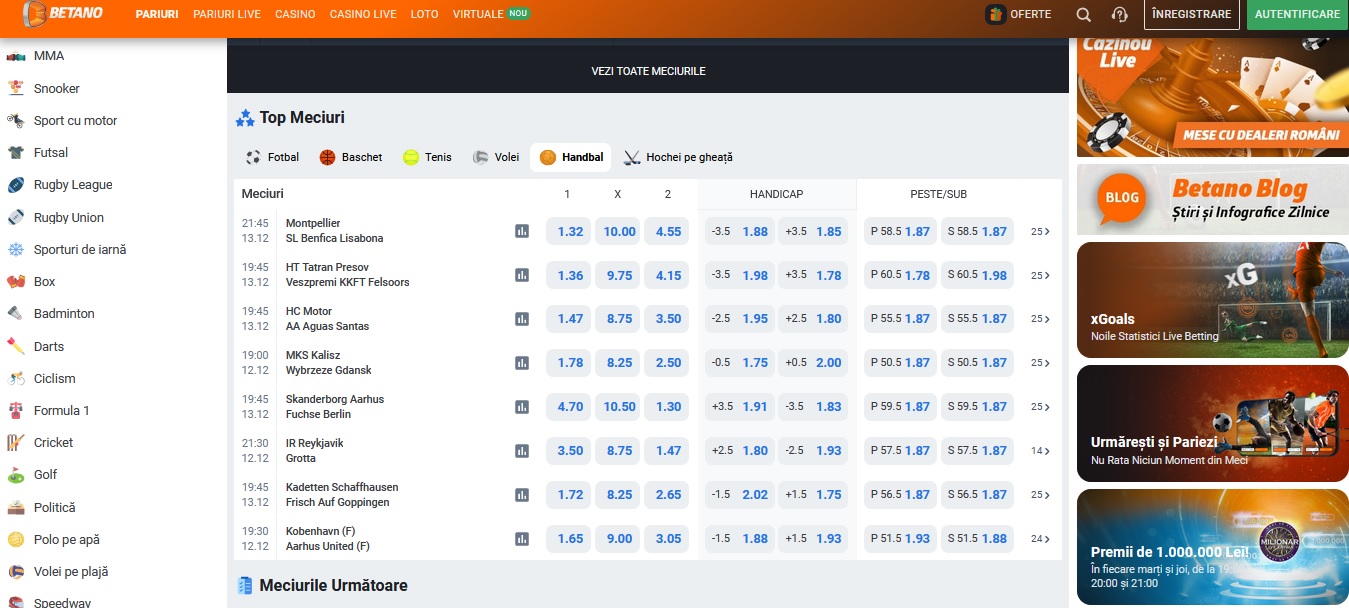Bet Montpellier win at 1.32

[570, 231]
